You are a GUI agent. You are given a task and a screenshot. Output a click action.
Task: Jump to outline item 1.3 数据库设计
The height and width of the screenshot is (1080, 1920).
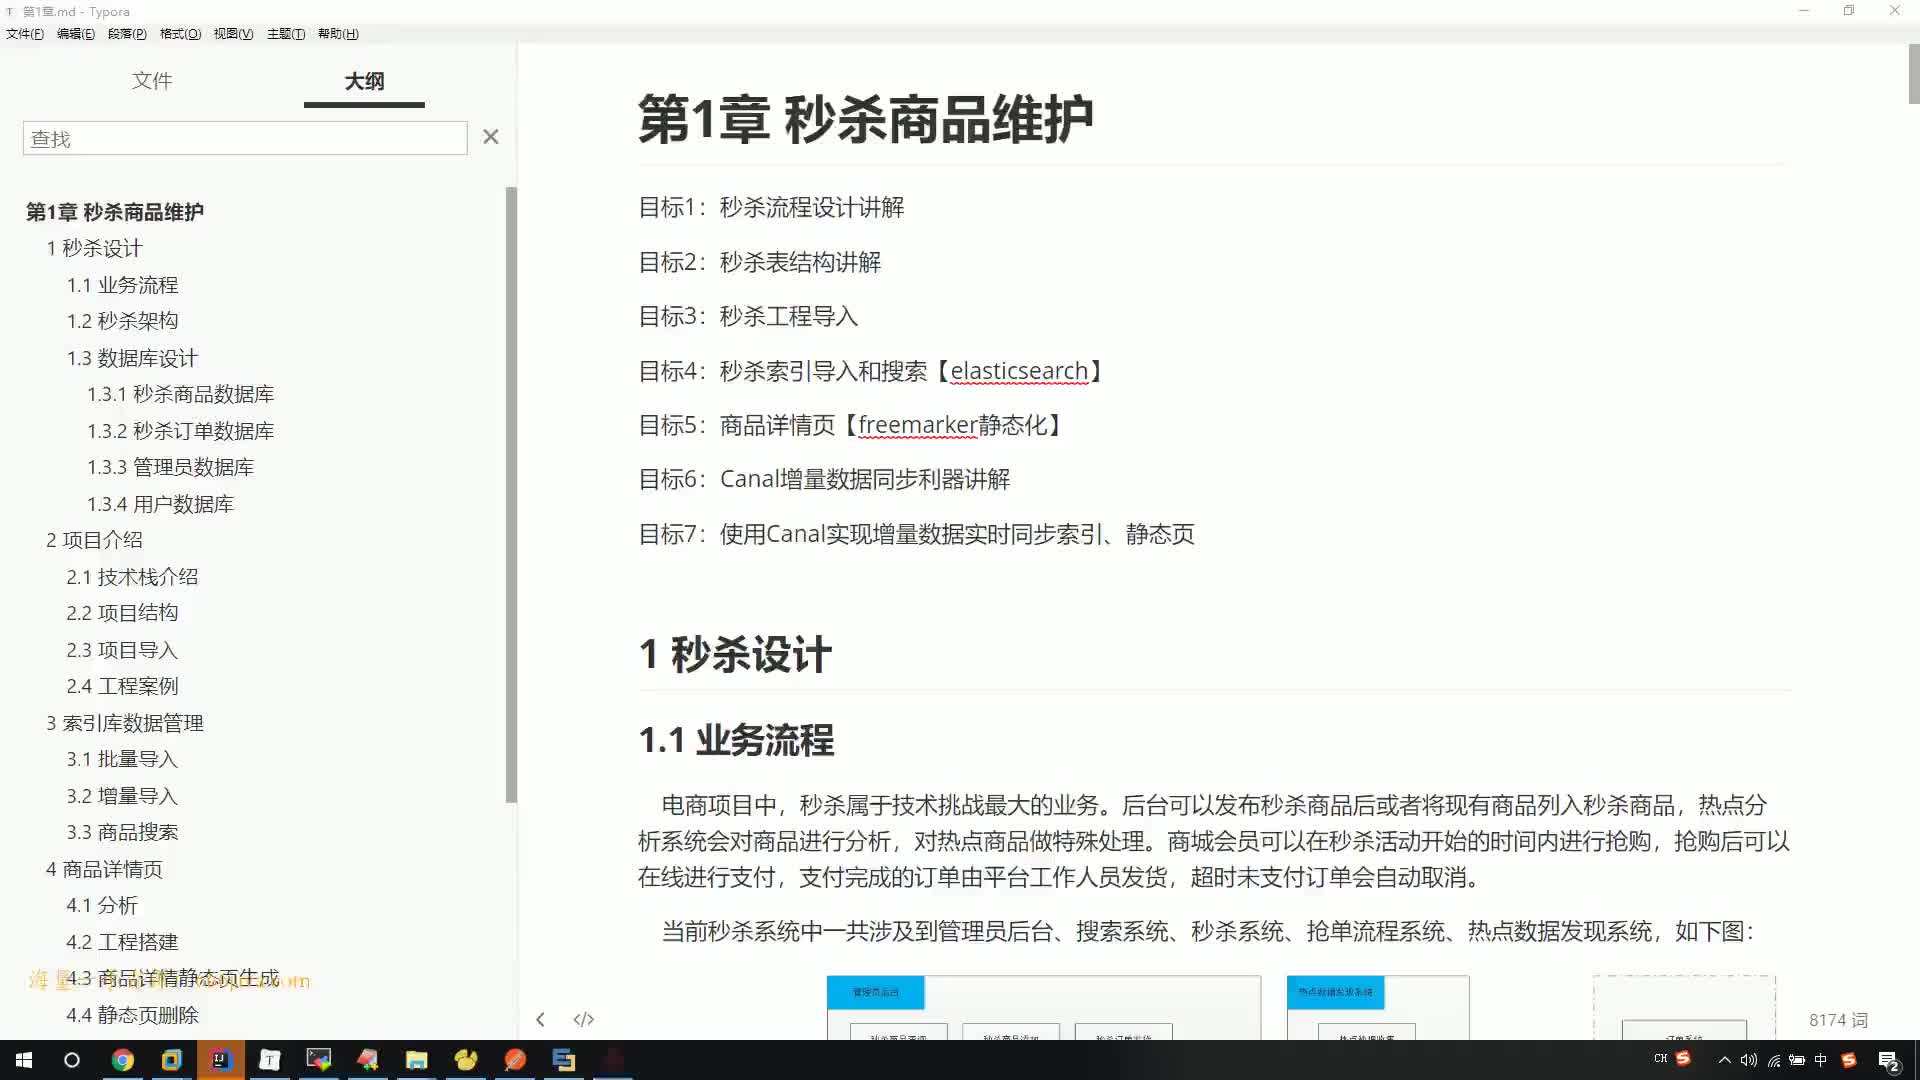click(132, 358)
